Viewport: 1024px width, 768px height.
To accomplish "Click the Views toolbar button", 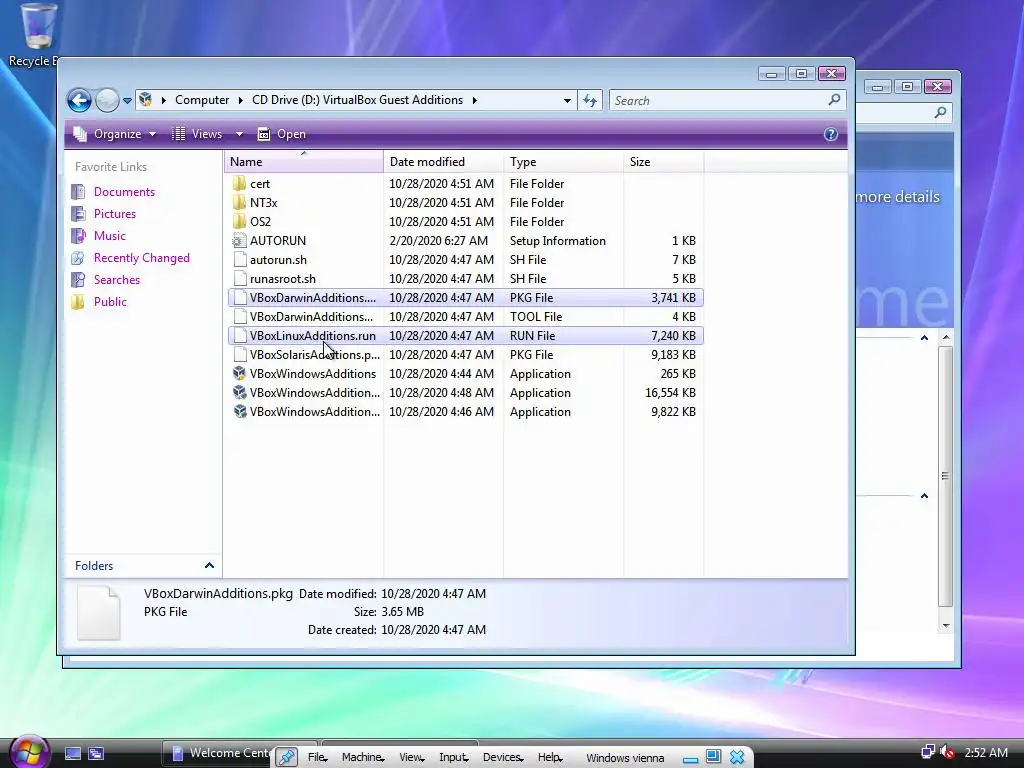I will coord(197,134).
